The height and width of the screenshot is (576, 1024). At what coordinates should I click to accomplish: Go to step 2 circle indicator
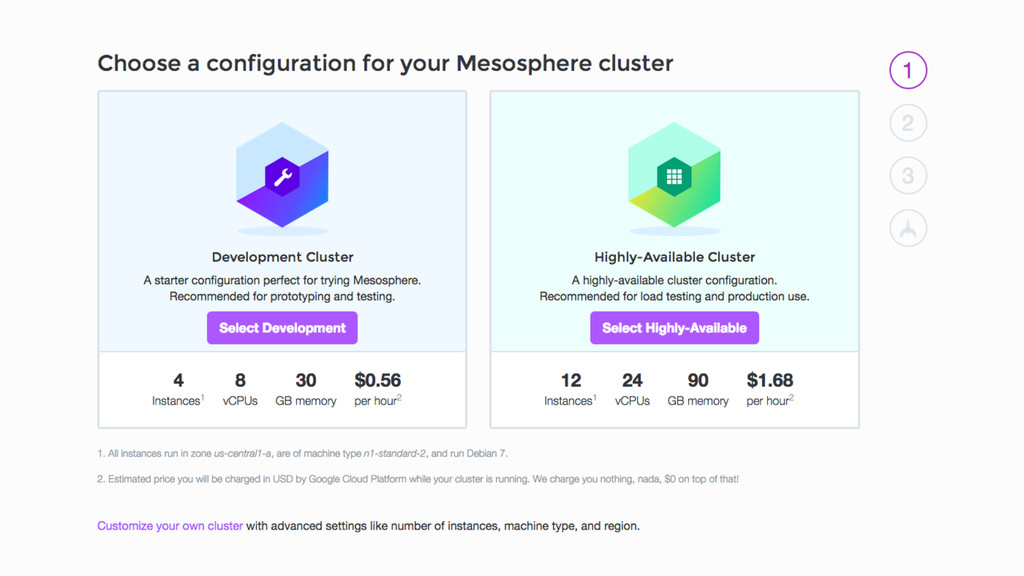[908, 123]
